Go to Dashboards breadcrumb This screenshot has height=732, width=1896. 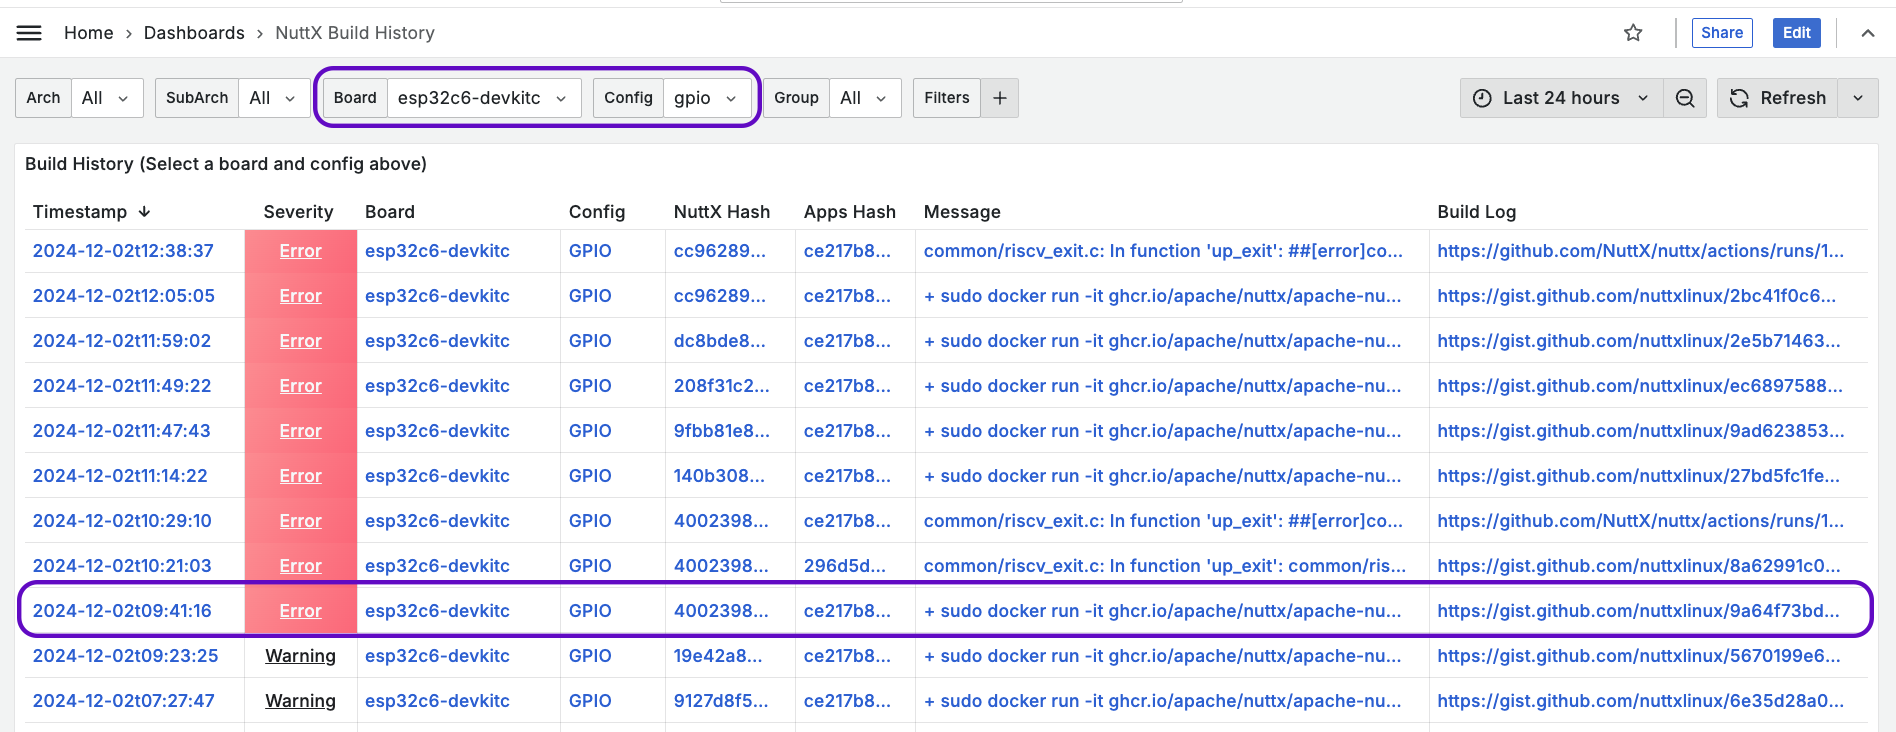194,33
